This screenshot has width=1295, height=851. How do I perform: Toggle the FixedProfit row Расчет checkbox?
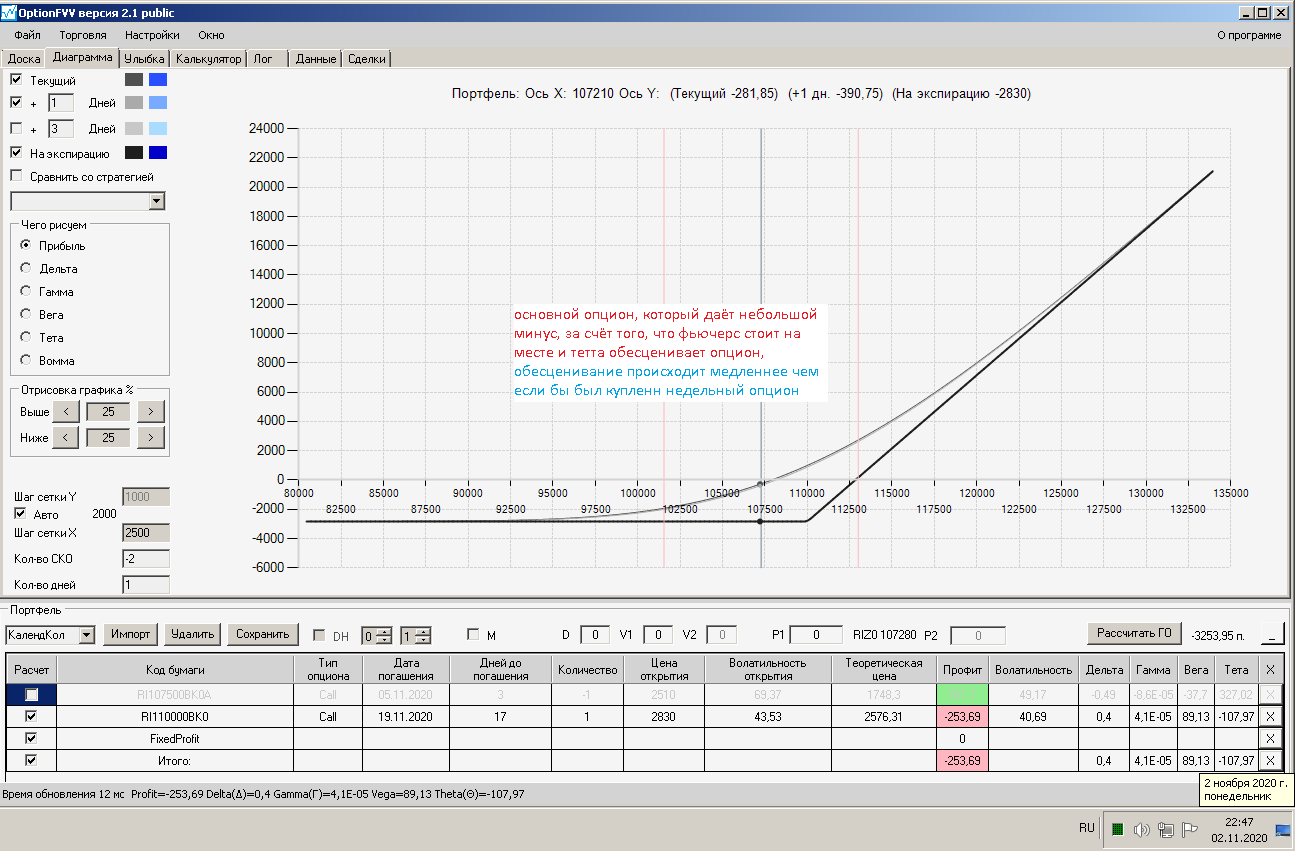32,738
